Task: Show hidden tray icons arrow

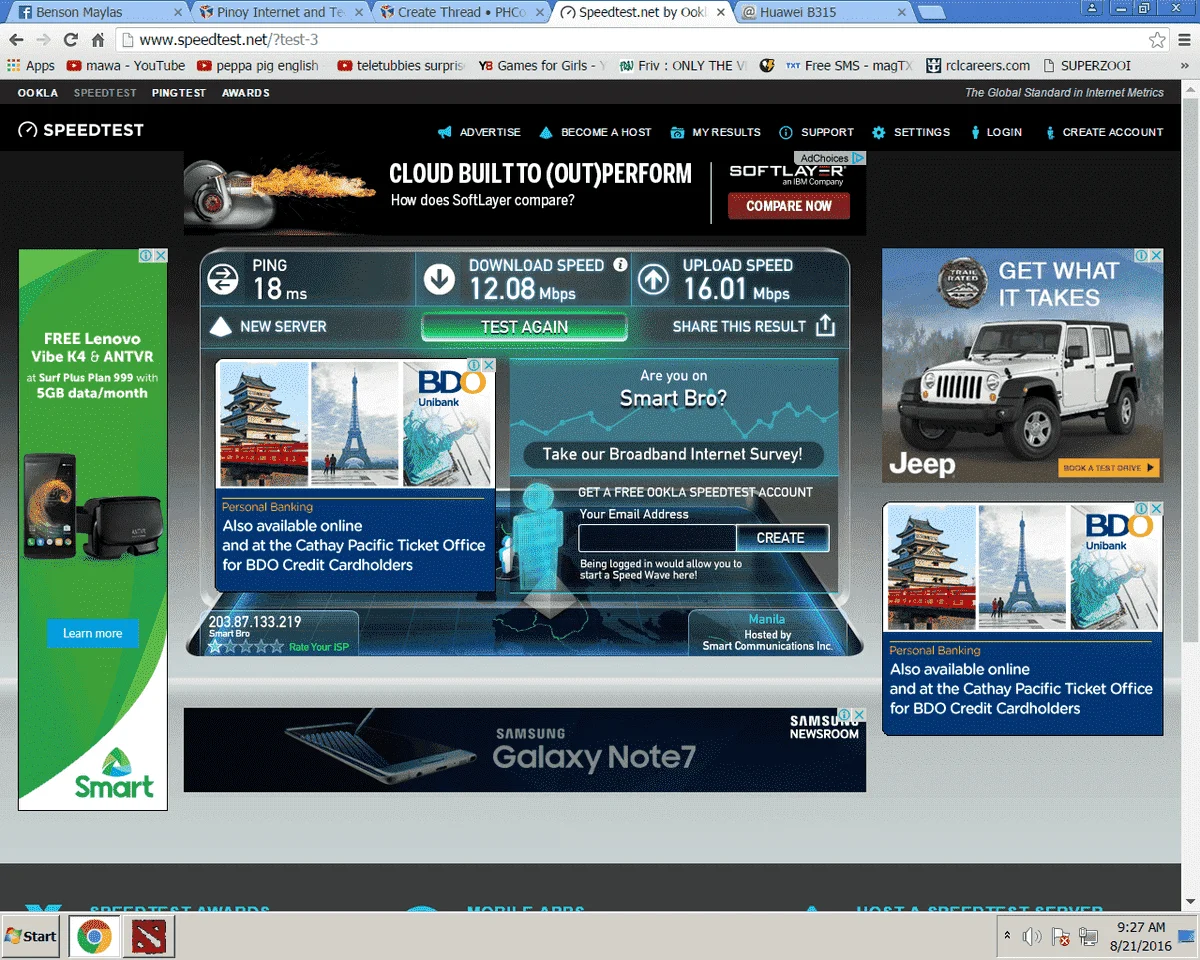Action: 1007,936
